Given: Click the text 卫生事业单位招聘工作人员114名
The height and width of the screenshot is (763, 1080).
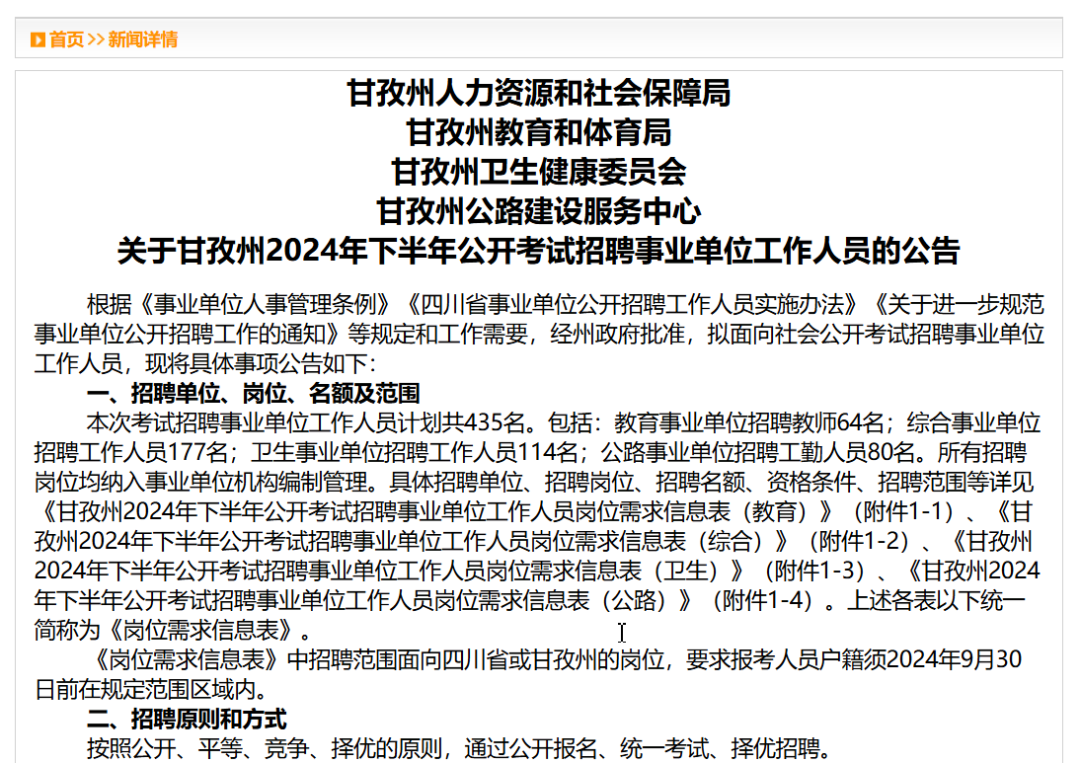Looking at the screenshot, I should [x=415, y=452].
